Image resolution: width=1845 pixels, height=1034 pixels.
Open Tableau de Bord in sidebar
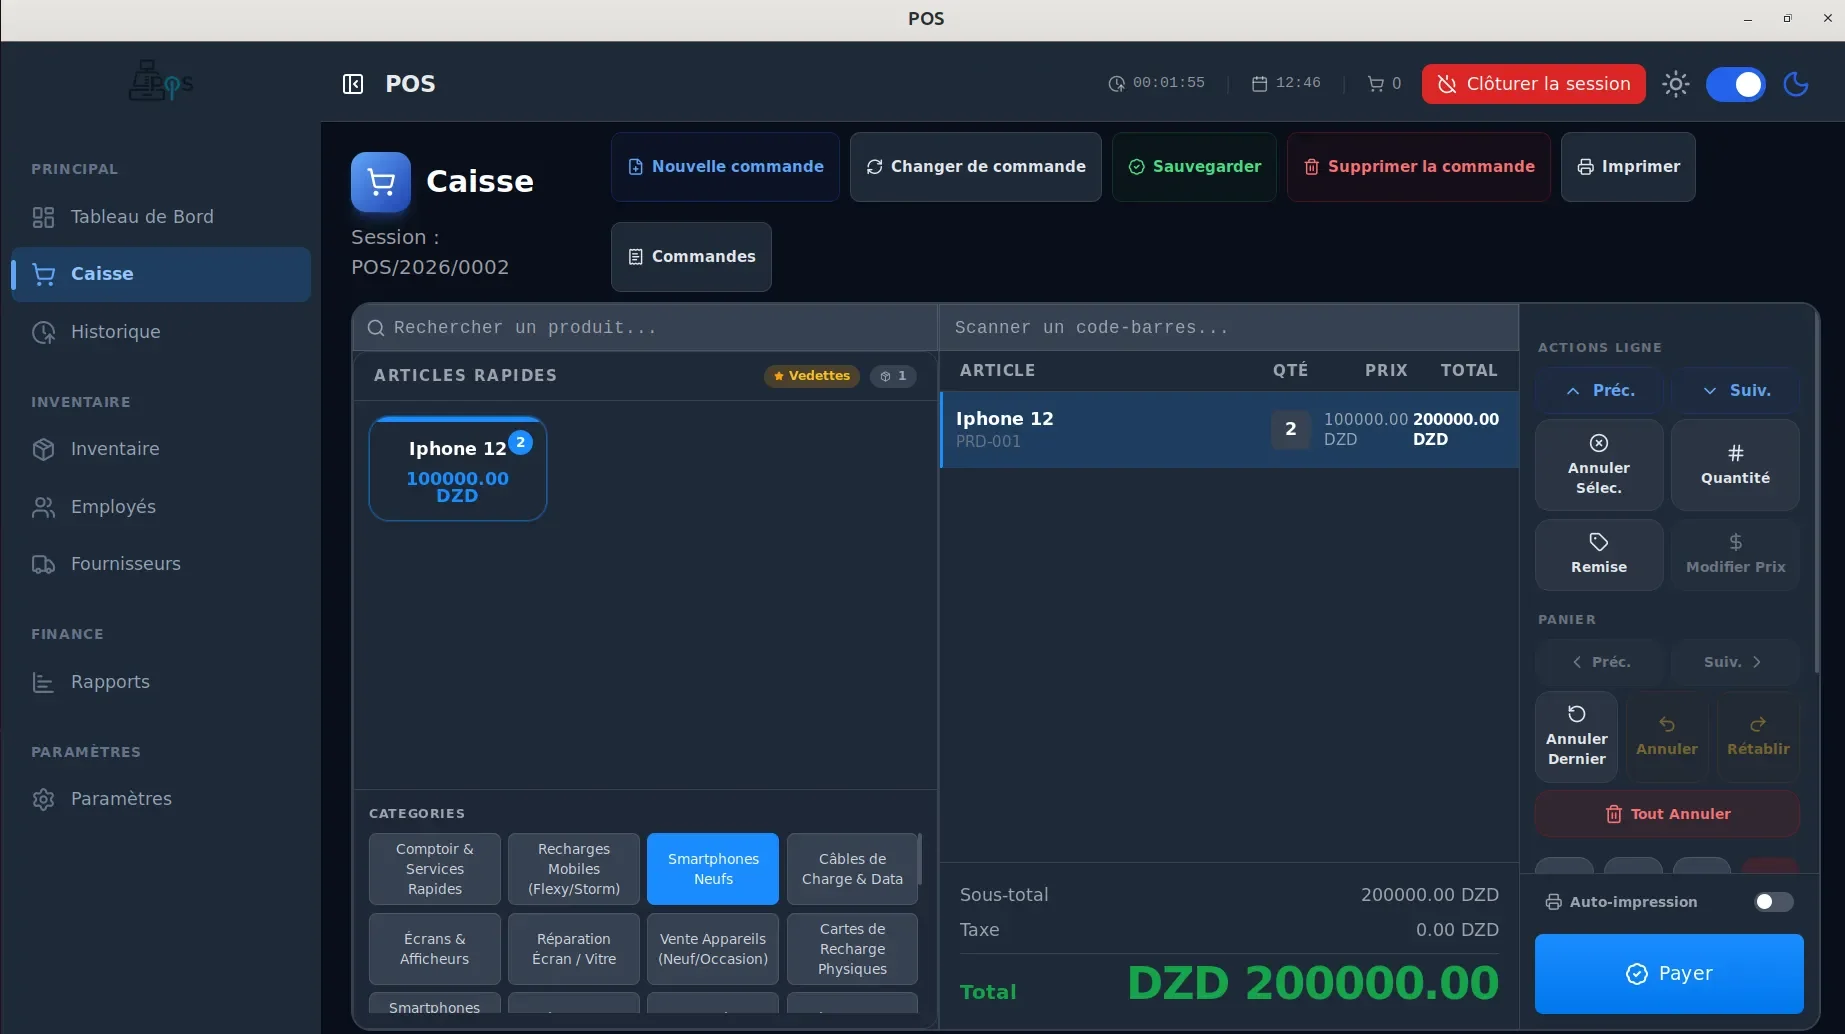coord(161,217)
